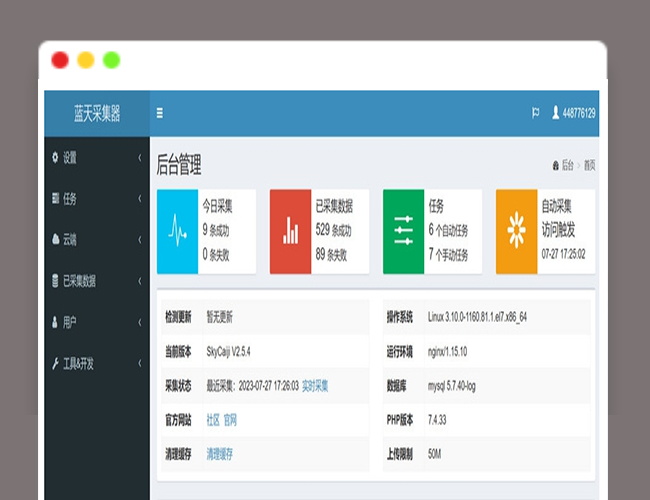Expand the 工具&开发 sidebar menu

pyautogui.click(x=96, y=363)
